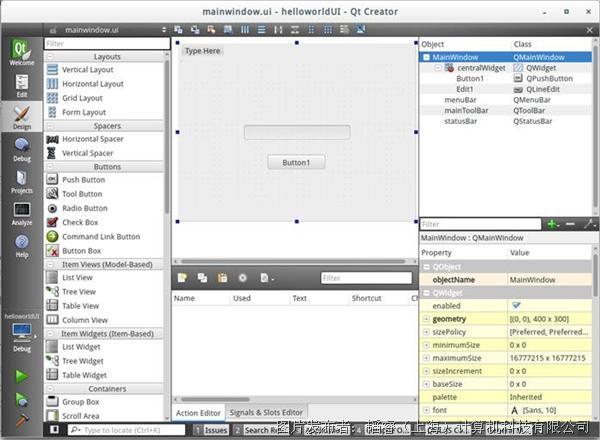Open the Help mode
Screen dimensions: 600x440
coord(21,246)
